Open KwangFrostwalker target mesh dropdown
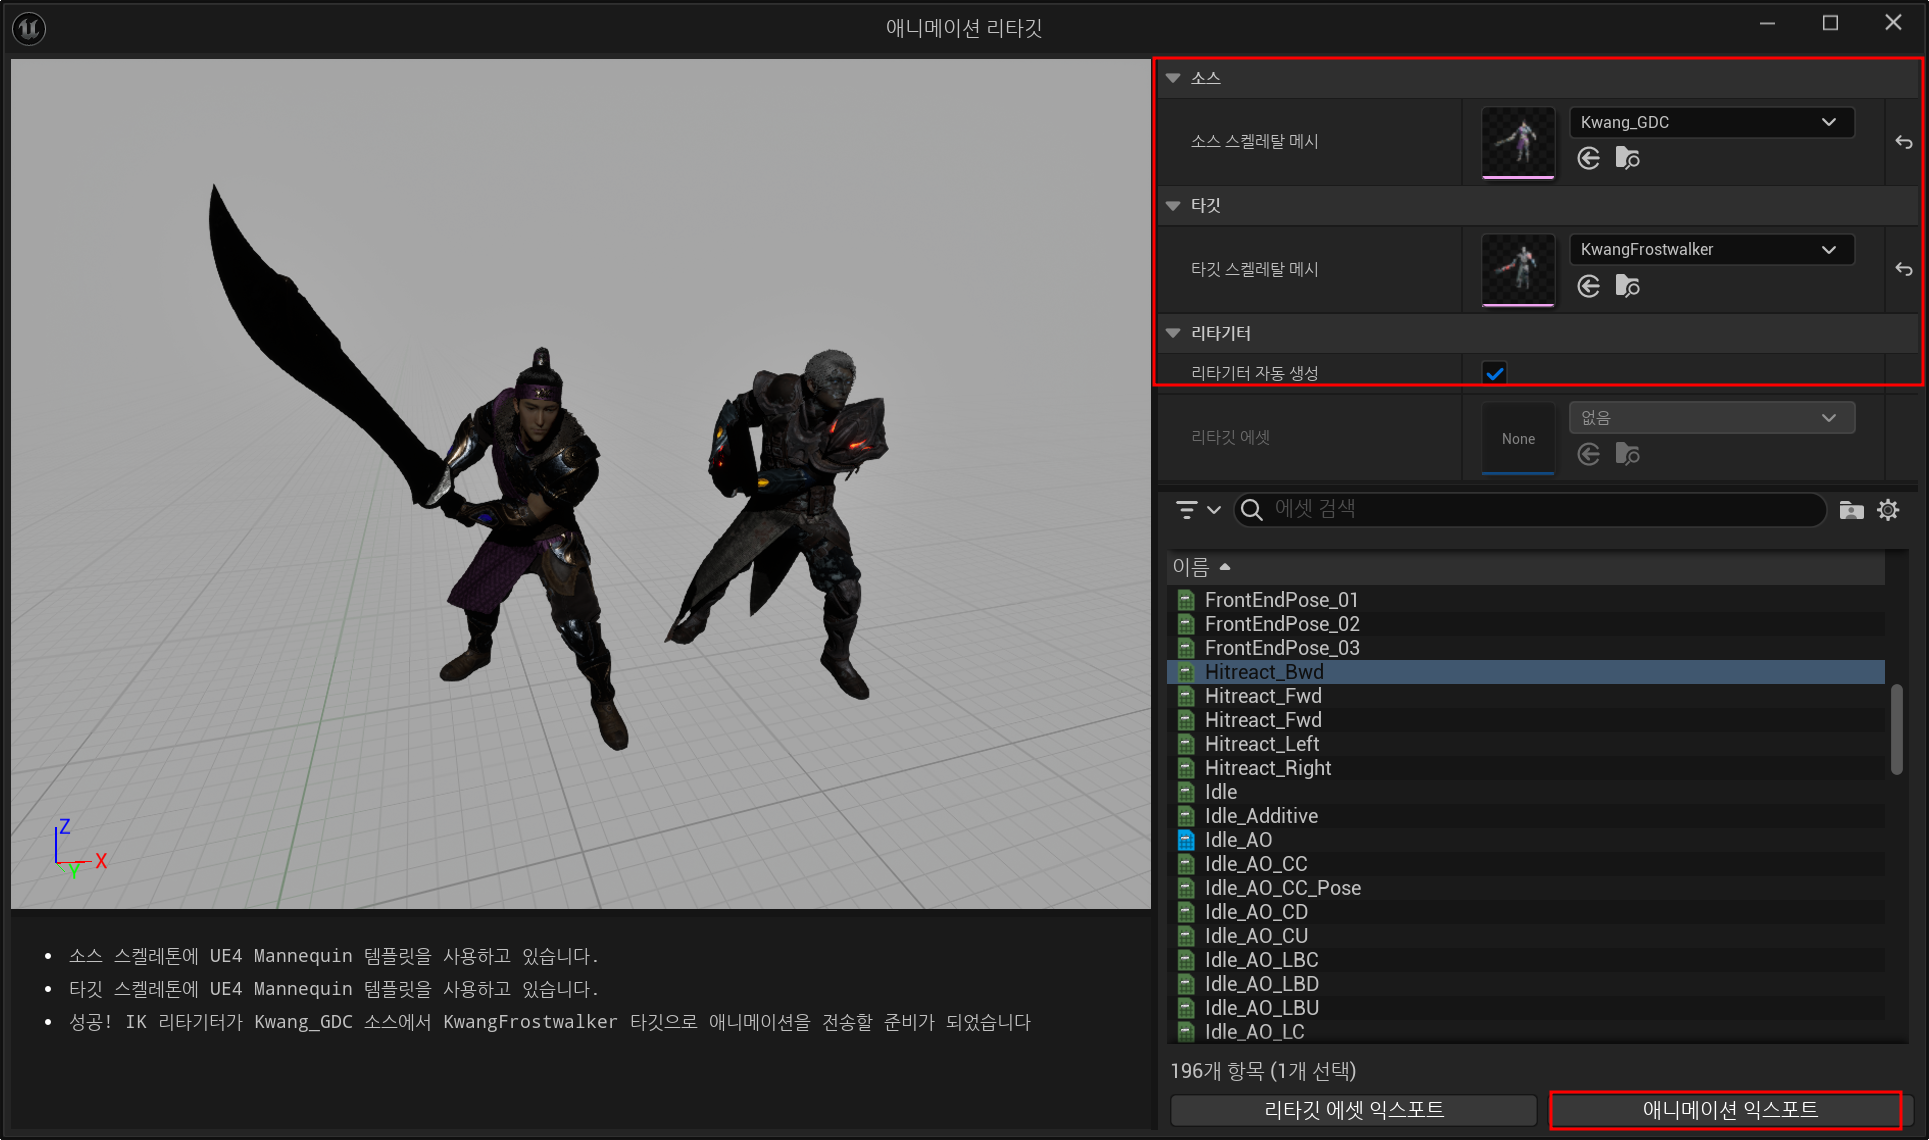The image size is (1929, 1140). (x=1711, y=249)
